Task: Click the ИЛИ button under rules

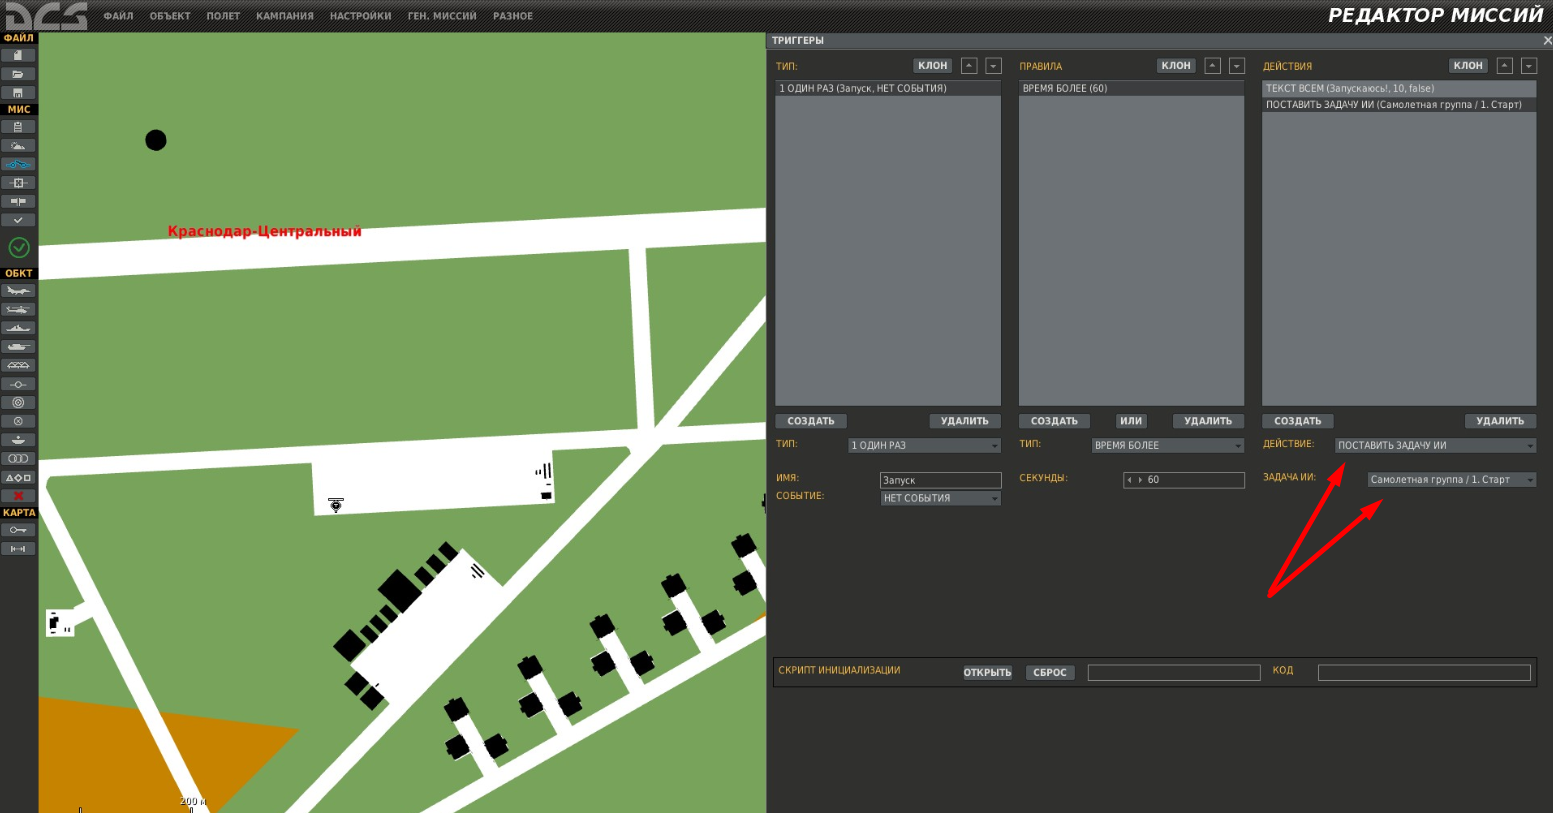Action: pyautogui.click(x=1131, y=421)
